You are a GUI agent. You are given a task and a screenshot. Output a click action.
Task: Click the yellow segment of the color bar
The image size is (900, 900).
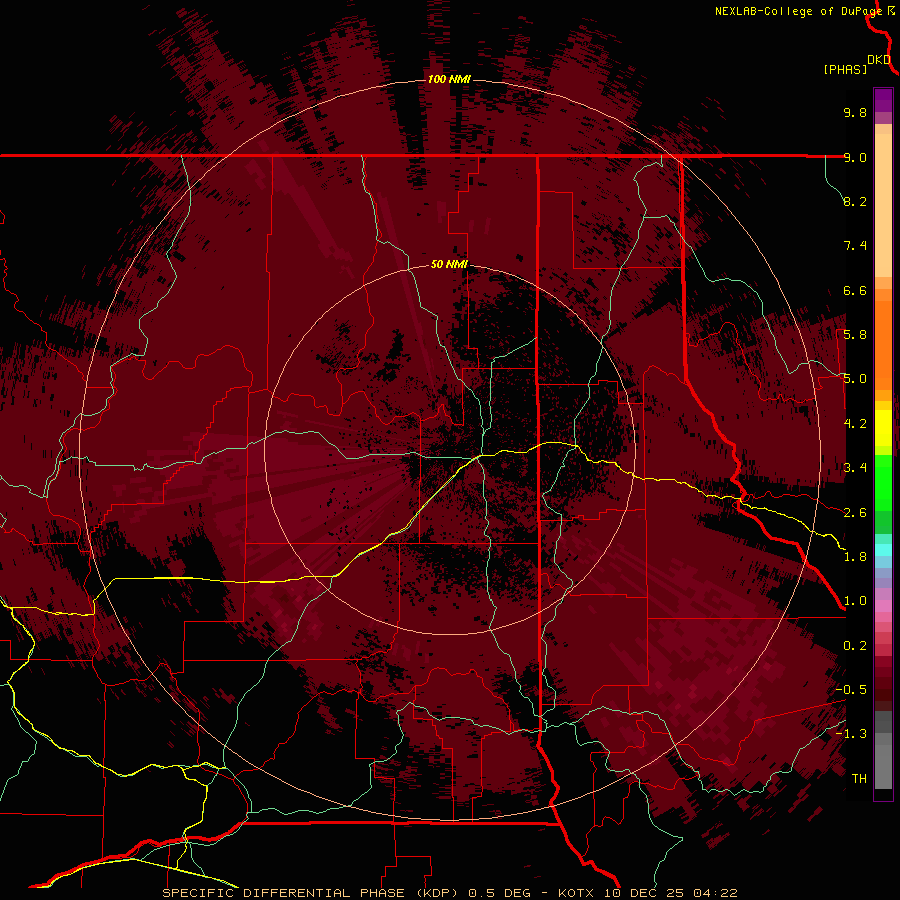point(883,428)
